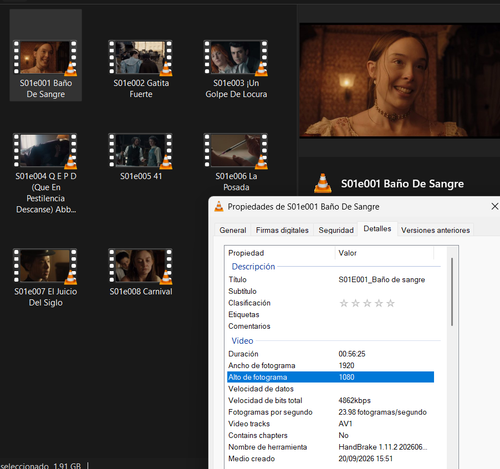Open the Firmas digitales tab
Image resolution: width=500 pixels, height=469 pixels.
(282, 230)
